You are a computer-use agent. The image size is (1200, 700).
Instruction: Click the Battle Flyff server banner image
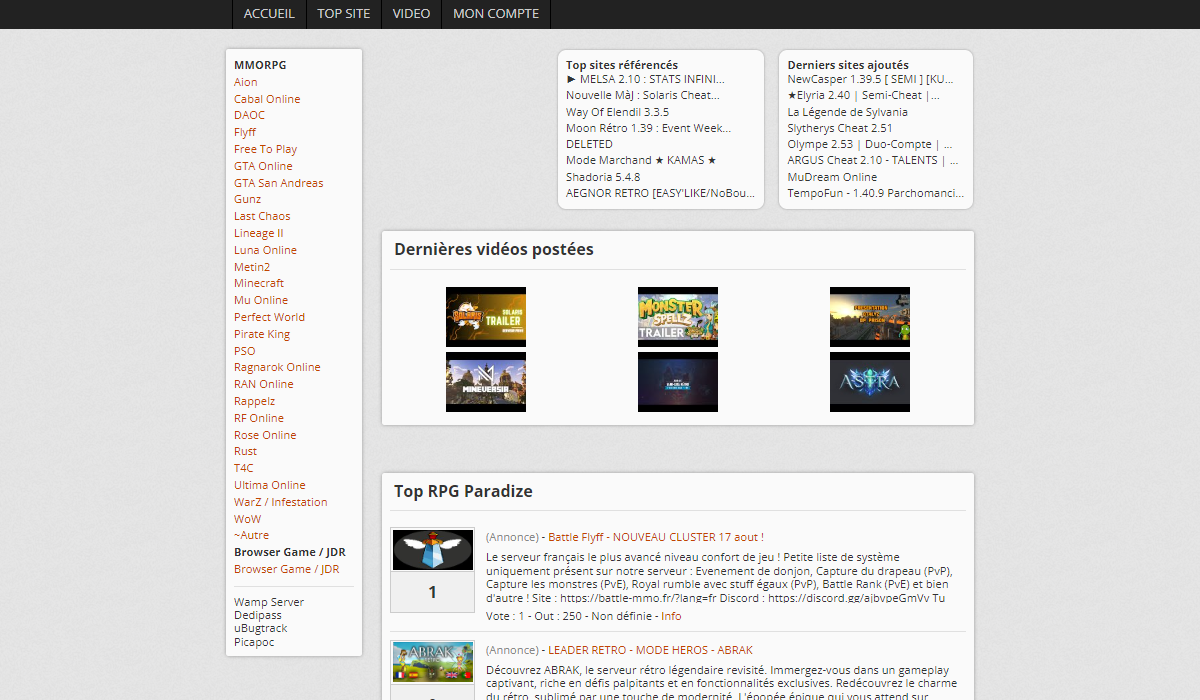click(432, 548)
